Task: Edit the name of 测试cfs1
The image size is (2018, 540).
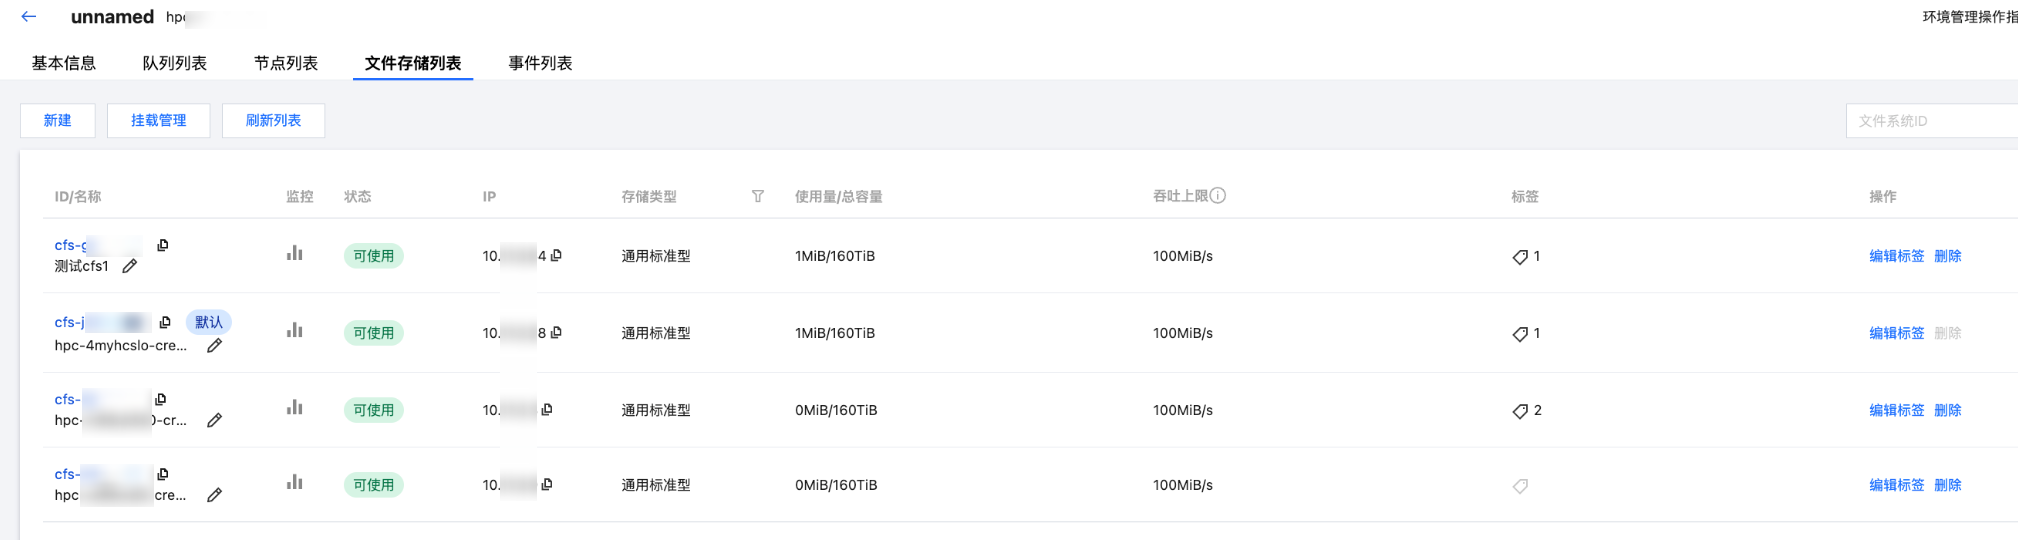Action: tap(130, 266)
